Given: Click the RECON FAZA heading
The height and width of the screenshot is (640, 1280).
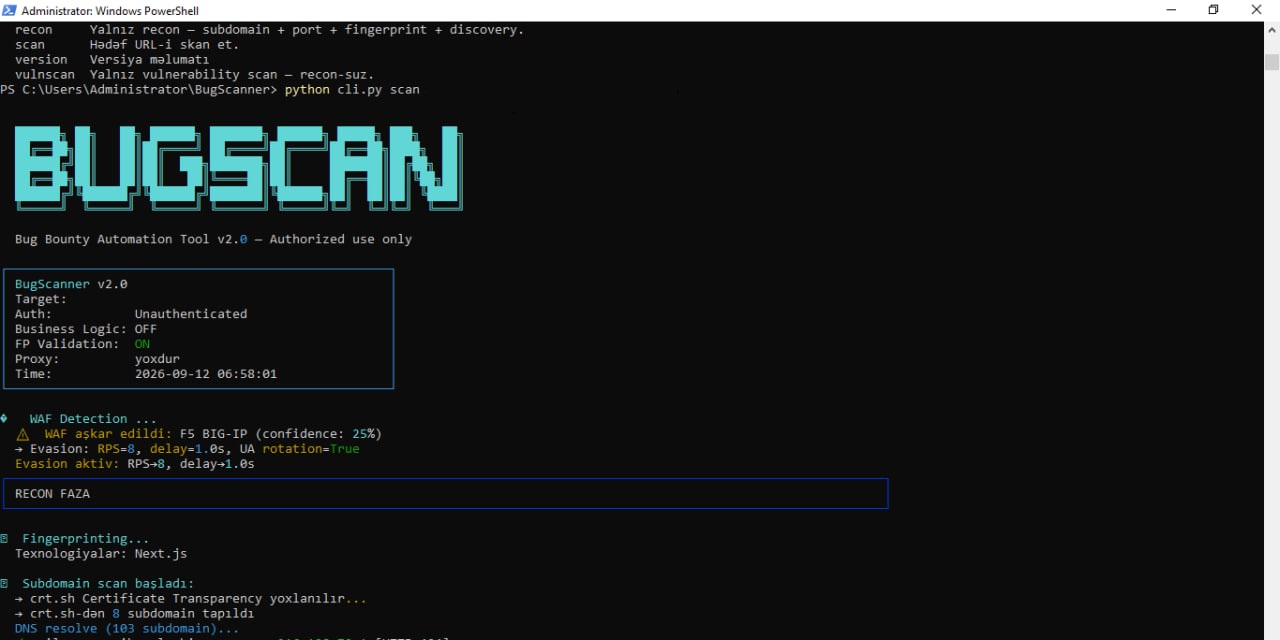Looking at the screenshot, I should coord(53,494).
